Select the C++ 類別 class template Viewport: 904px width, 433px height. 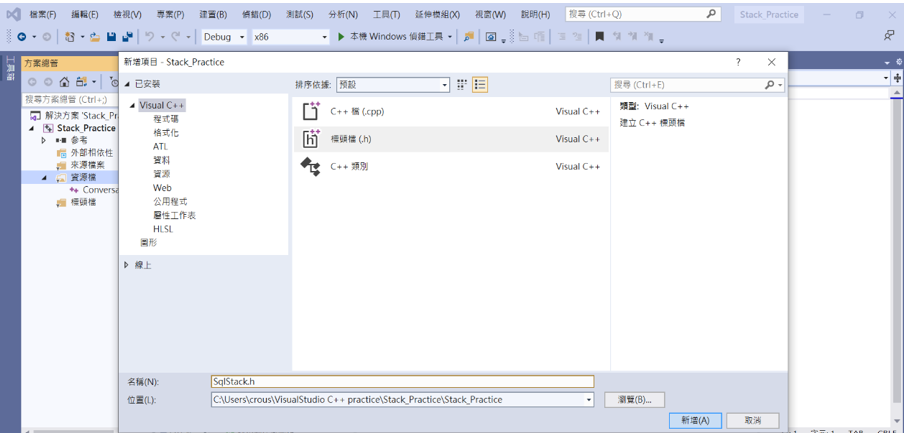pyautogui.click(x=451, y=167)
